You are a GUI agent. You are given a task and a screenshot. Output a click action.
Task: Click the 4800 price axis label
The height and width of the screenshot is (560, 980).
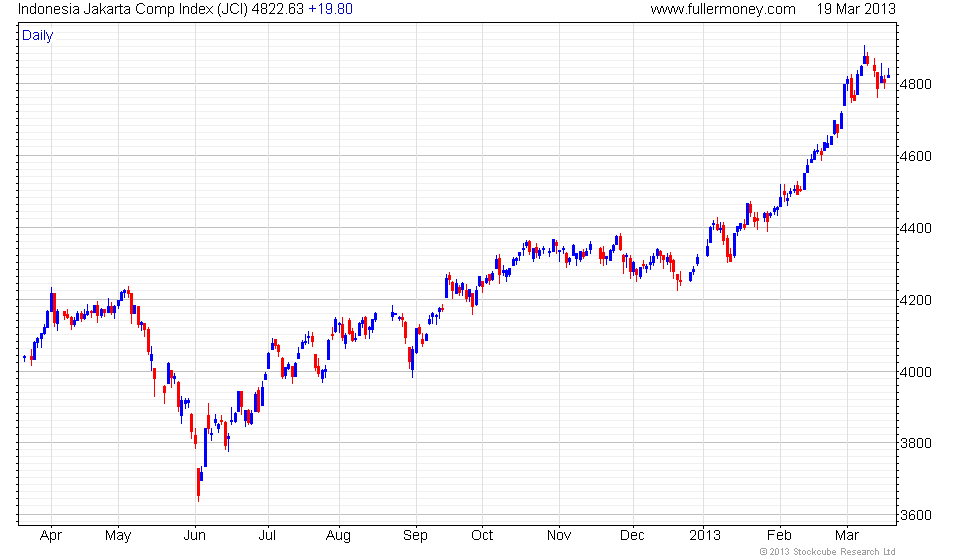[x=915, y=84]
